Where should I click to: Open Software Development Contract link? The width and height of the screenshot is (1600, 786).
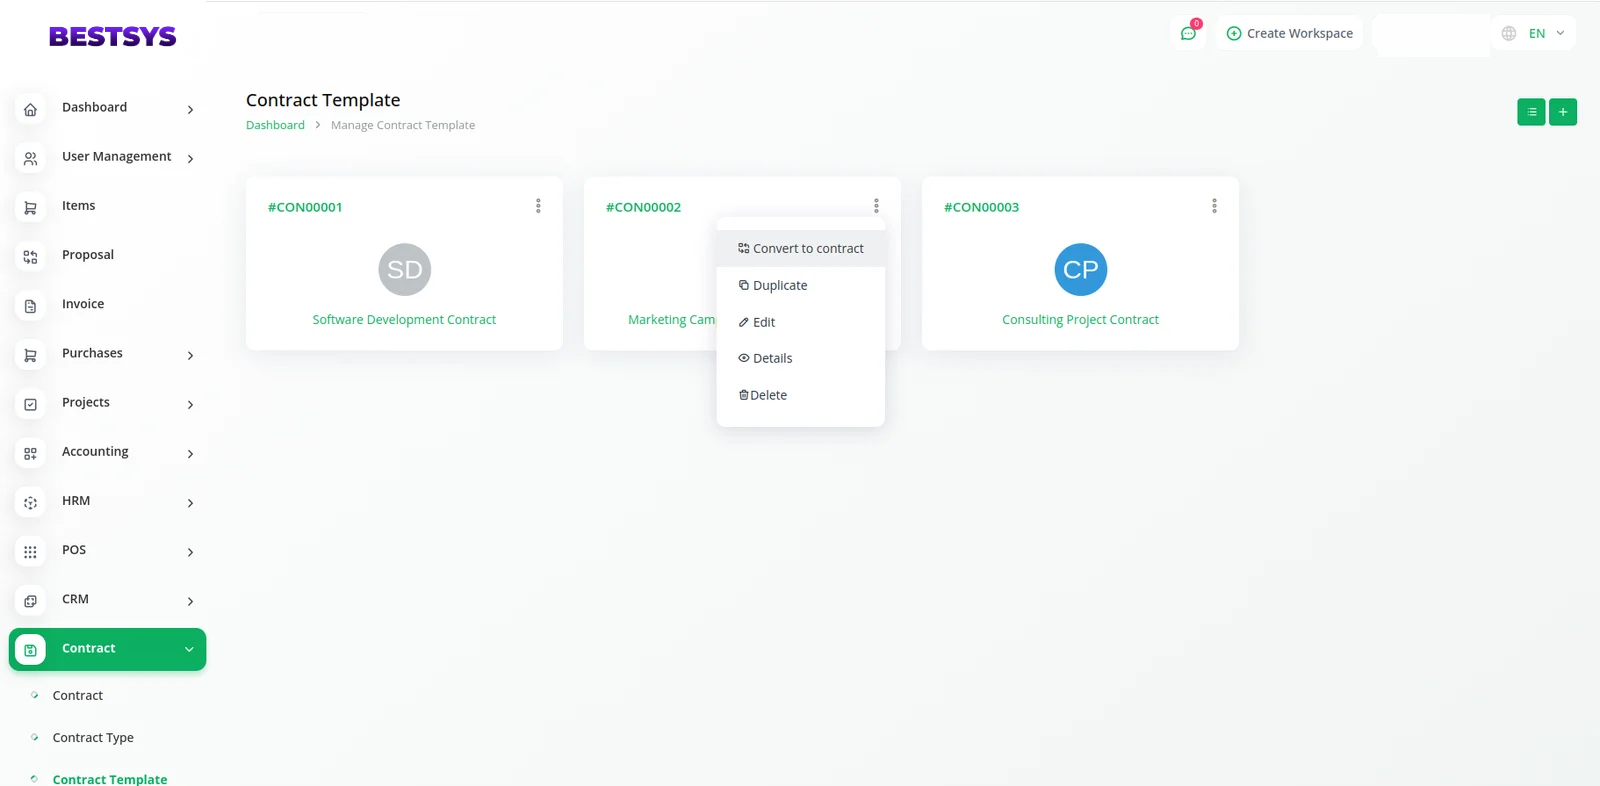404,320
